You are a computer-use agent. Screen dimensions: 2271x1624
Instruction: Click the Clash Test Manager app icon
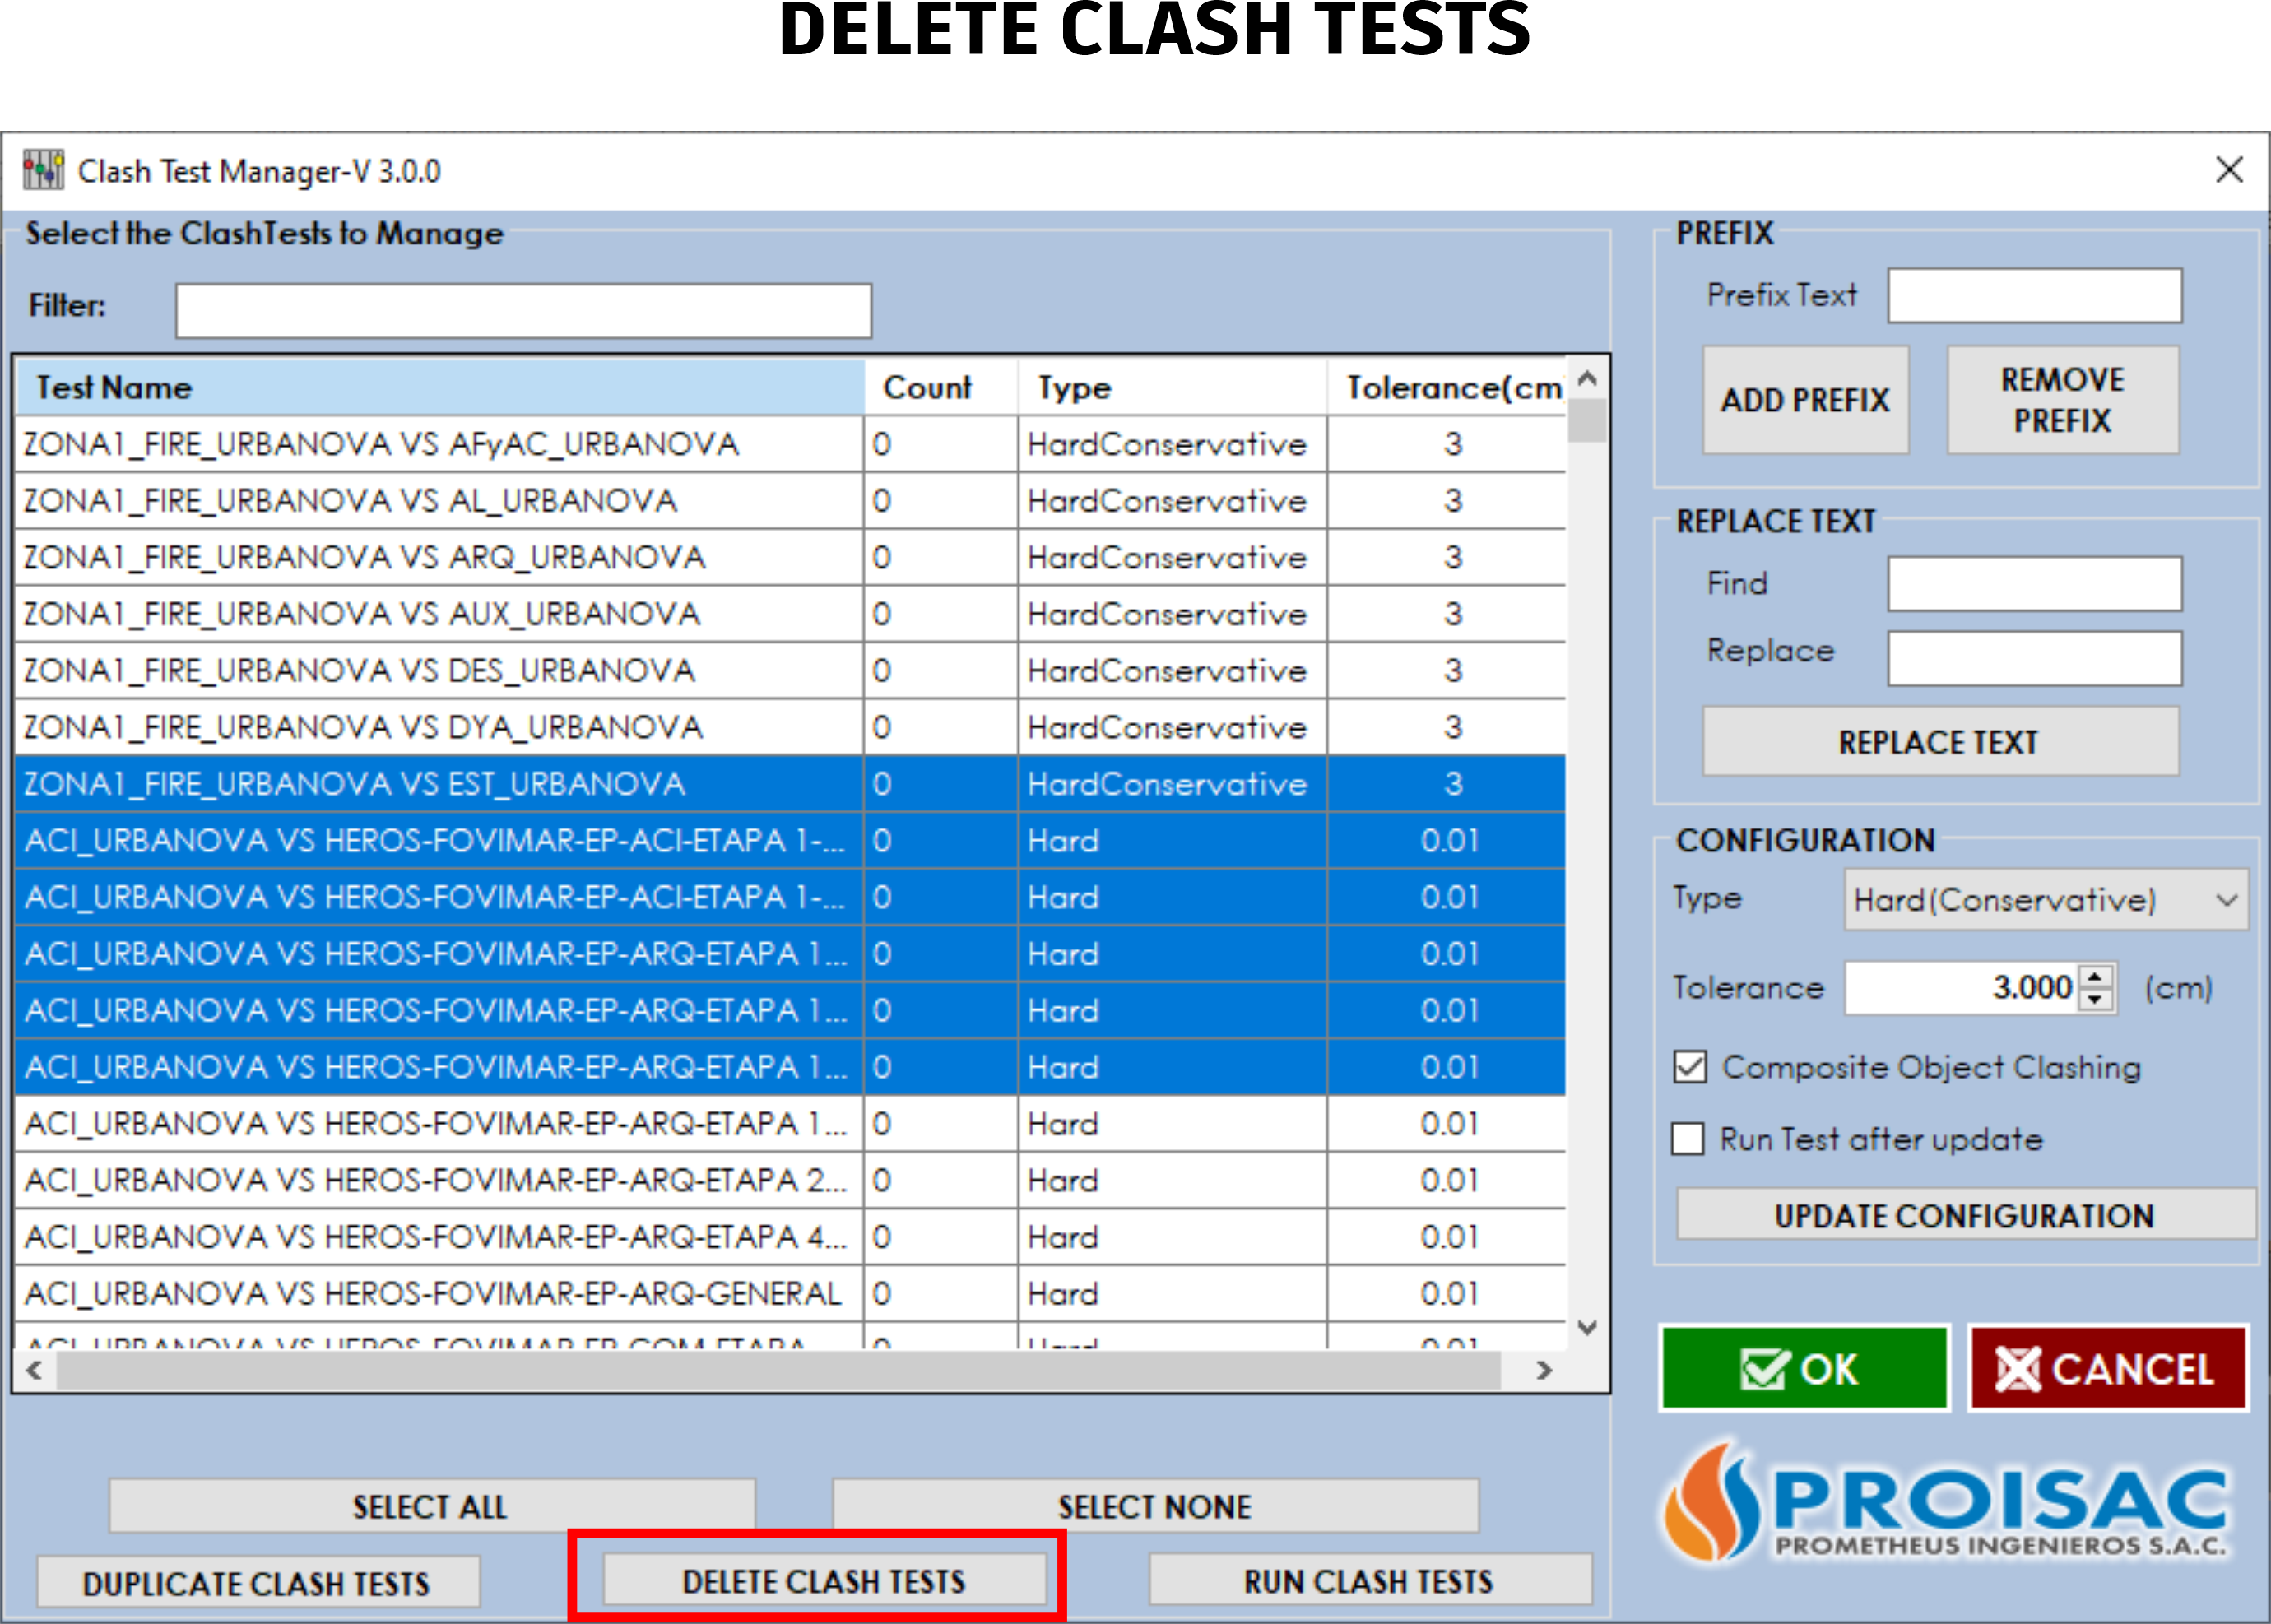click(43, 170)
